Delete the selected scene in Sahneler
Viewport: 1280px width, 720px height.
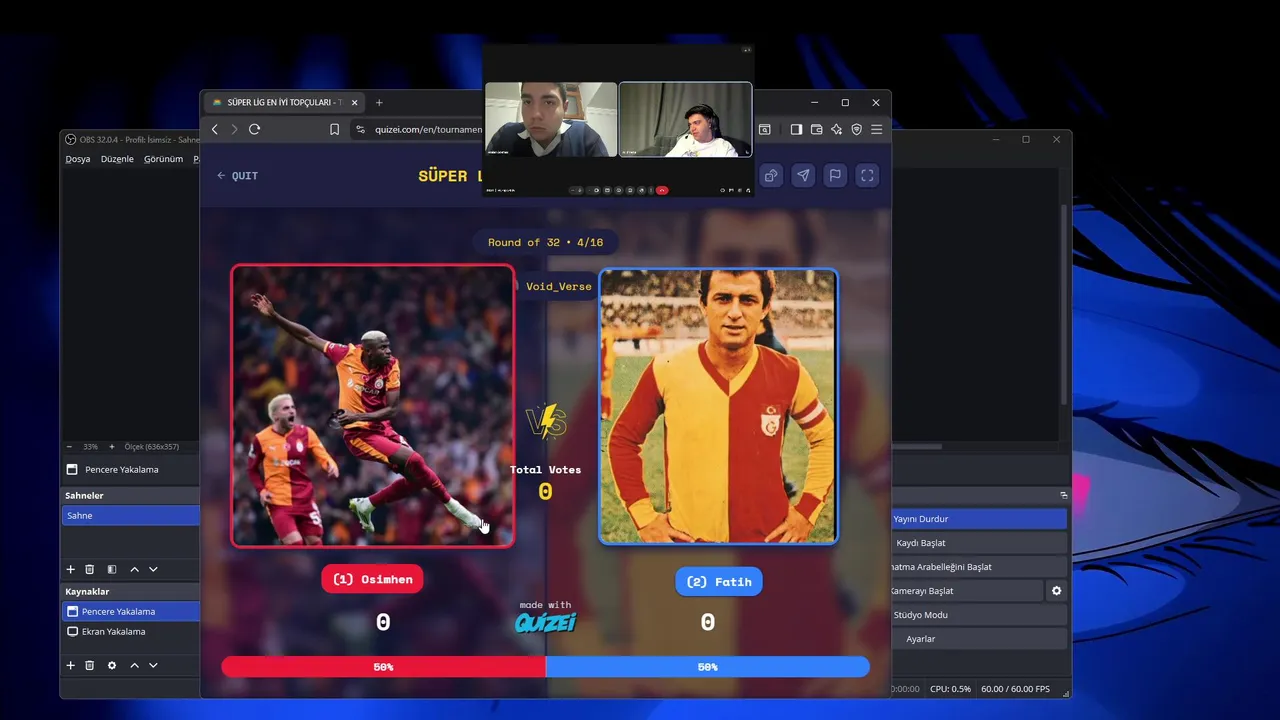pyautogui.click(x=89, y=569)
